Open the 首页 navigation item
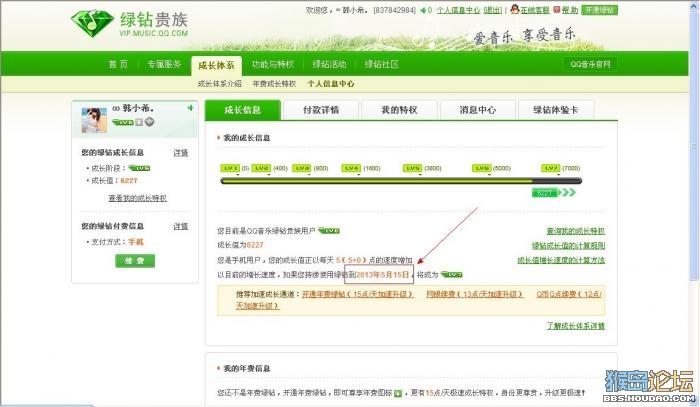 pos(118,64)
